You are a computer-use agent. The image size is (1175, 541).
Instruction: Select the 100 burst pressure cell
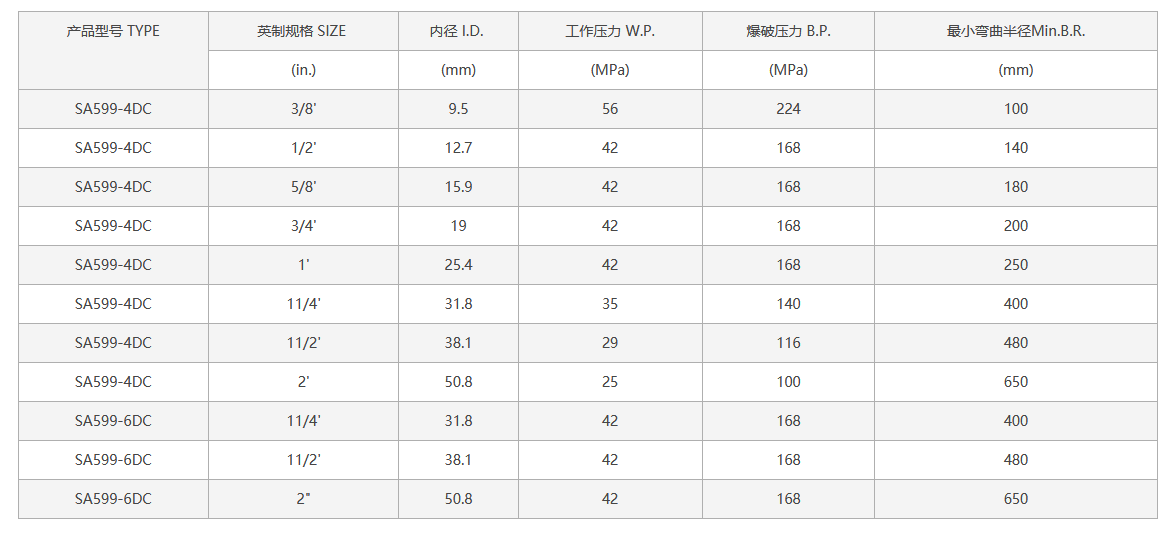tap(788, 382)
